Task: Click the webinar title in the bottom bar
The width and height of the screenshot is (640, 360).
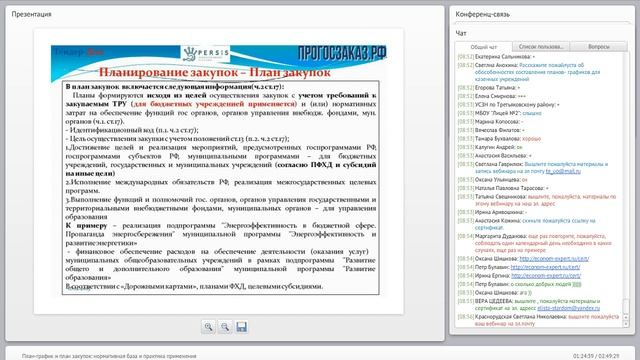Action: (x=109, y=356)
